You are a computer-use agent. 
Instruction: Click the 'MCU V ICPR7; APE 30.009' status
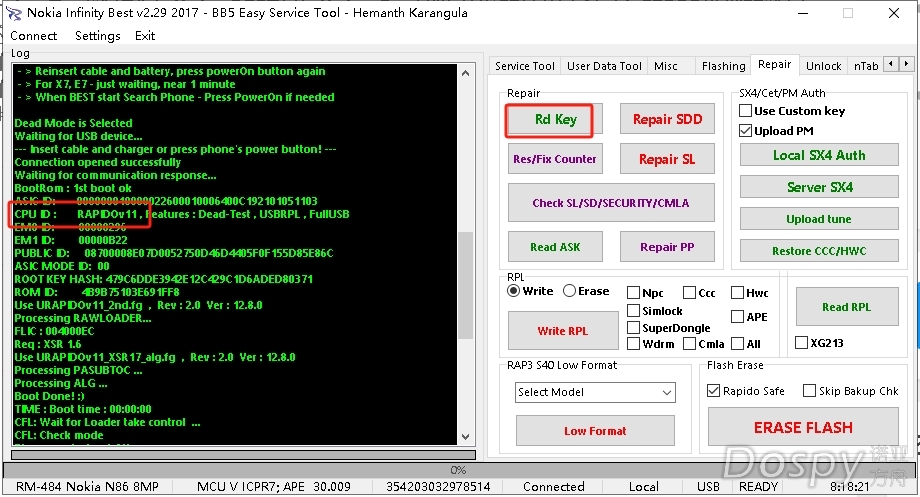[x=274, y=486]
